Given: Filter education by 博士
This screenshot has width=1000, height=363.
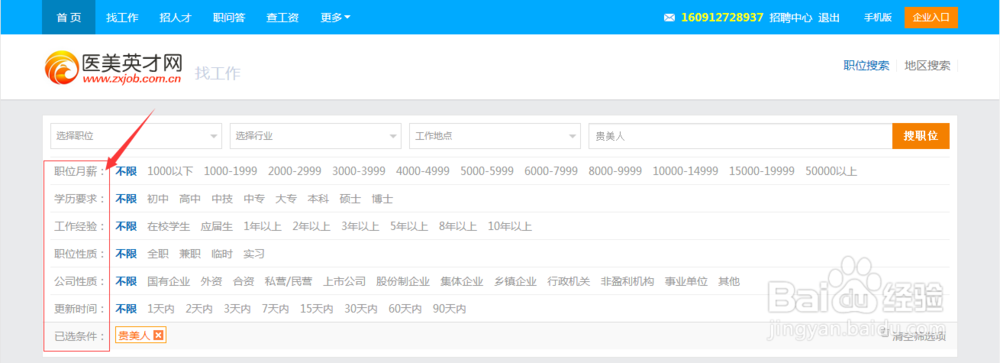Looking at the screenshot, I should point(383,198).
